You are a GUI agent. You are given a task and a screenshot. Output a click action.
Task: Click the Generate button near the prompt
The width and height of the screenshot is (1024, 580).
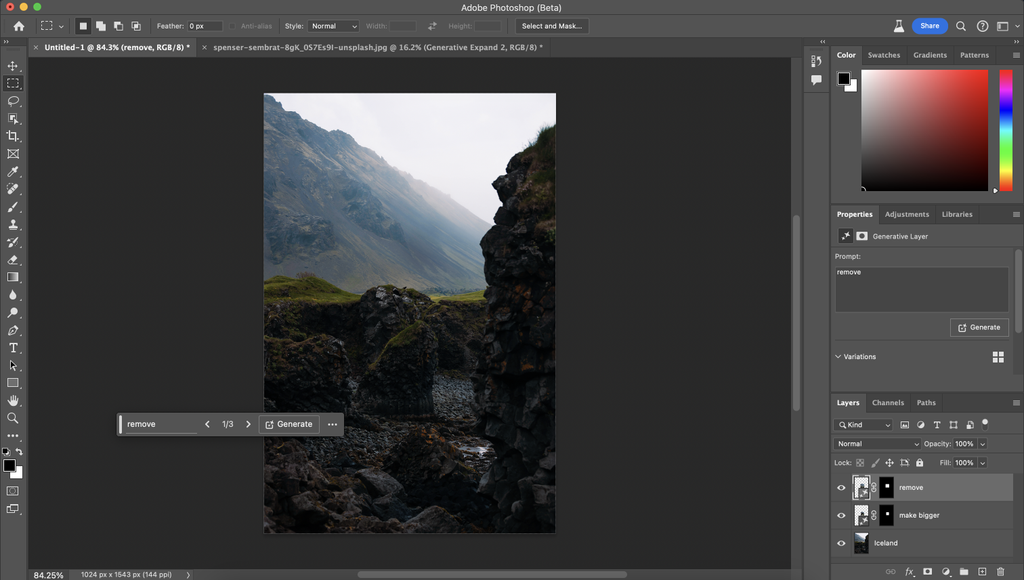979,327
